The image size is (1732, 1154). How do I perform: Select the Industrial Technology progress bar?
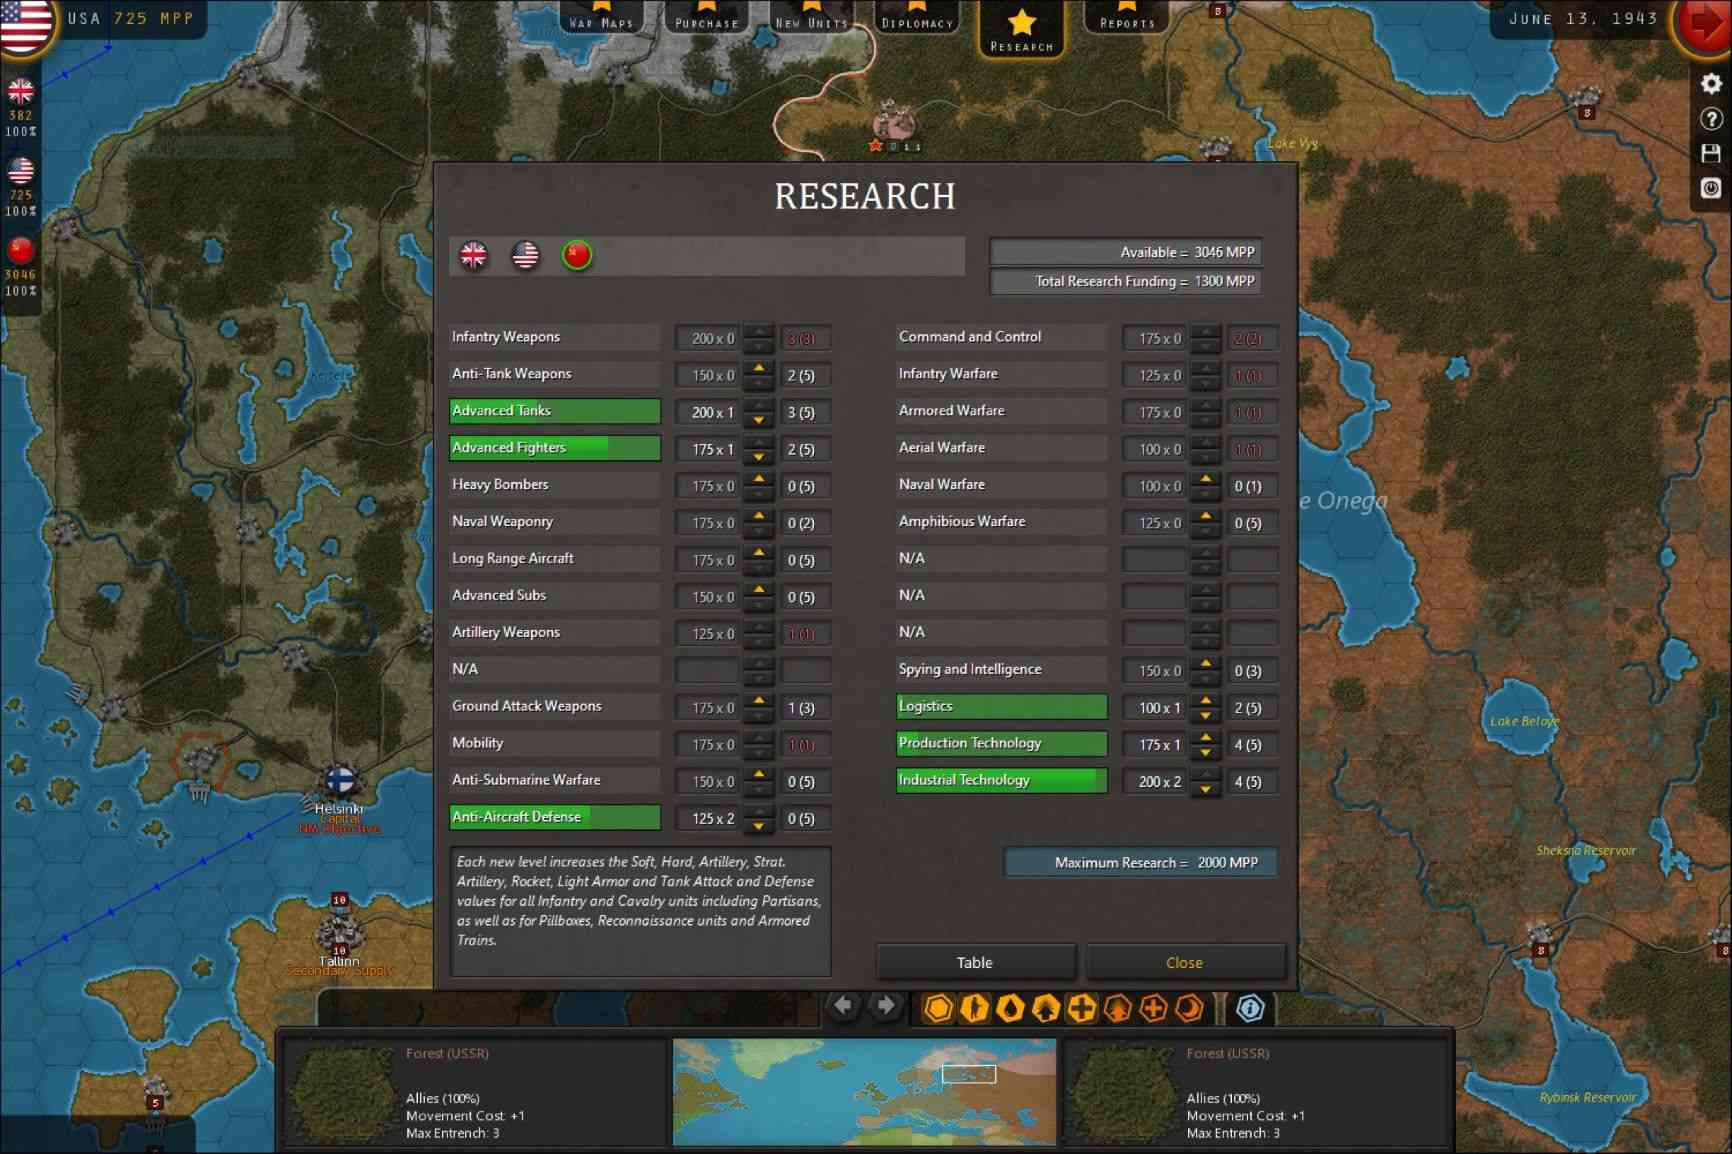[1002, 780]
